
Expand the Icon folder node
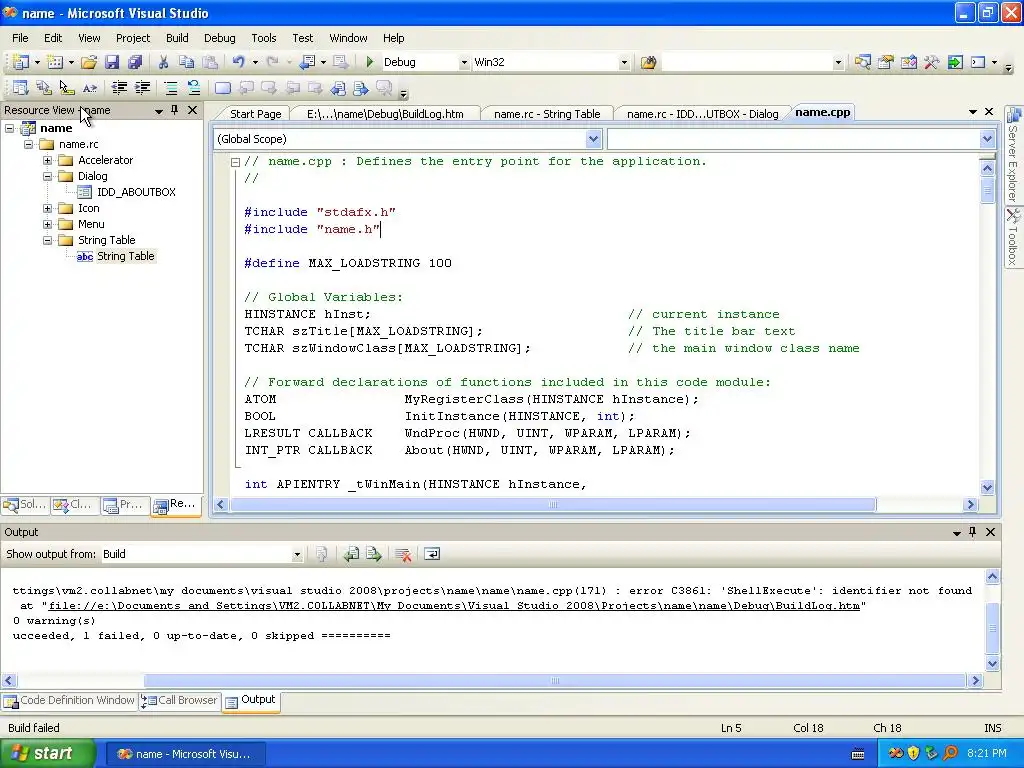pos(47,208)
